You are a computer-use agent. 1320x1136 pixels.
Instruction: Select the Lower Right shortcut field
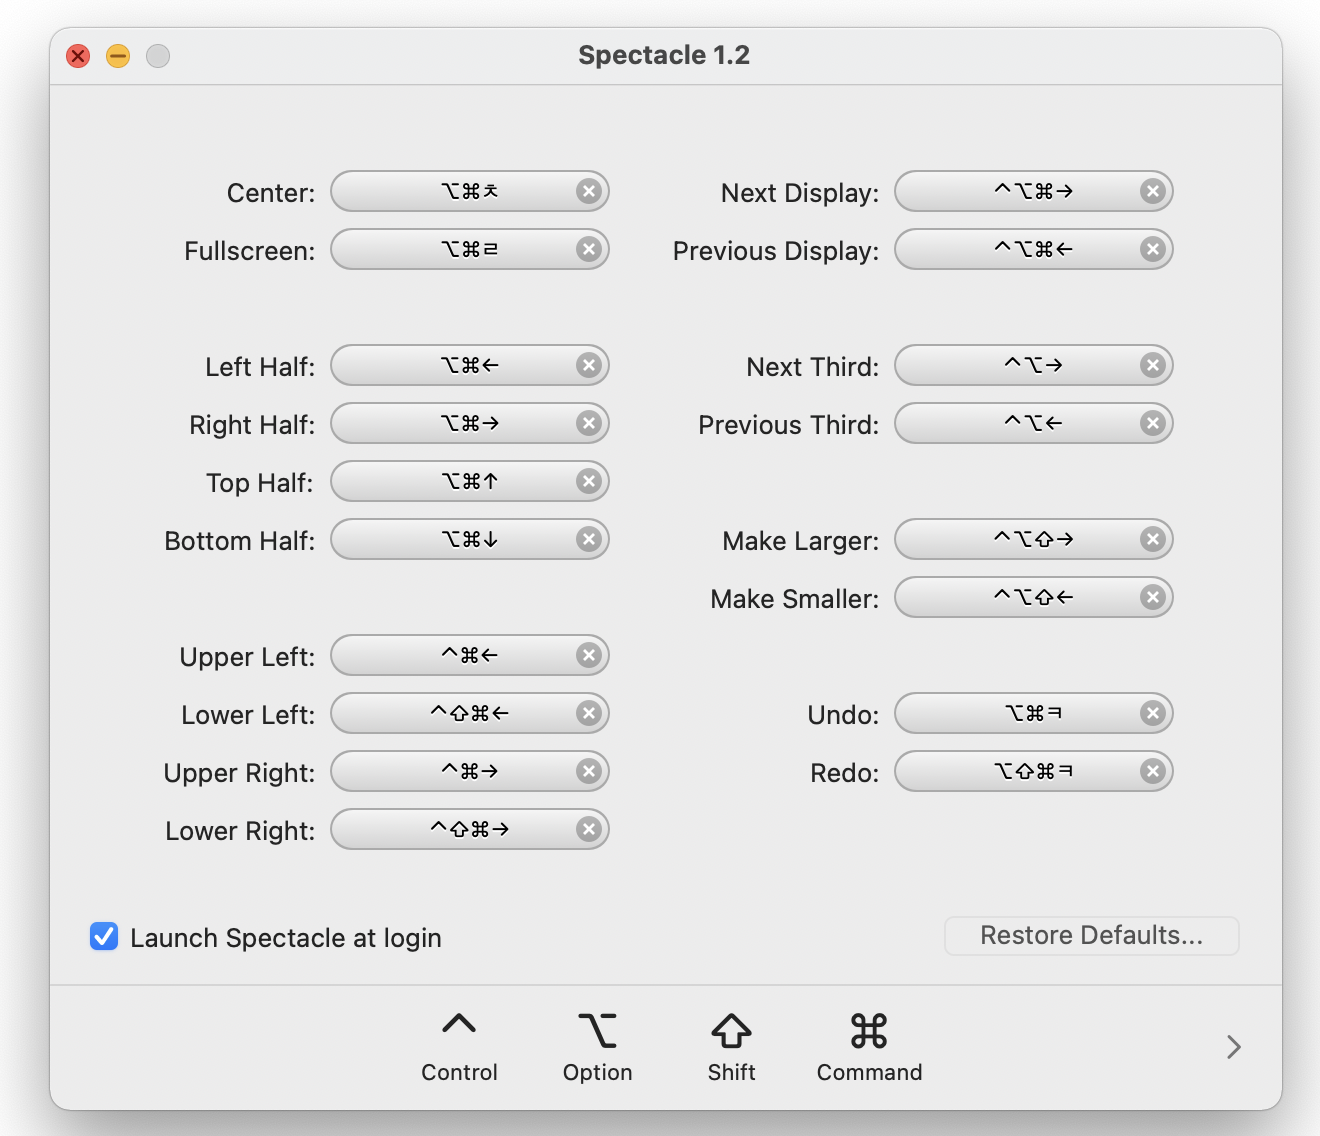click(x=470, y=829)
